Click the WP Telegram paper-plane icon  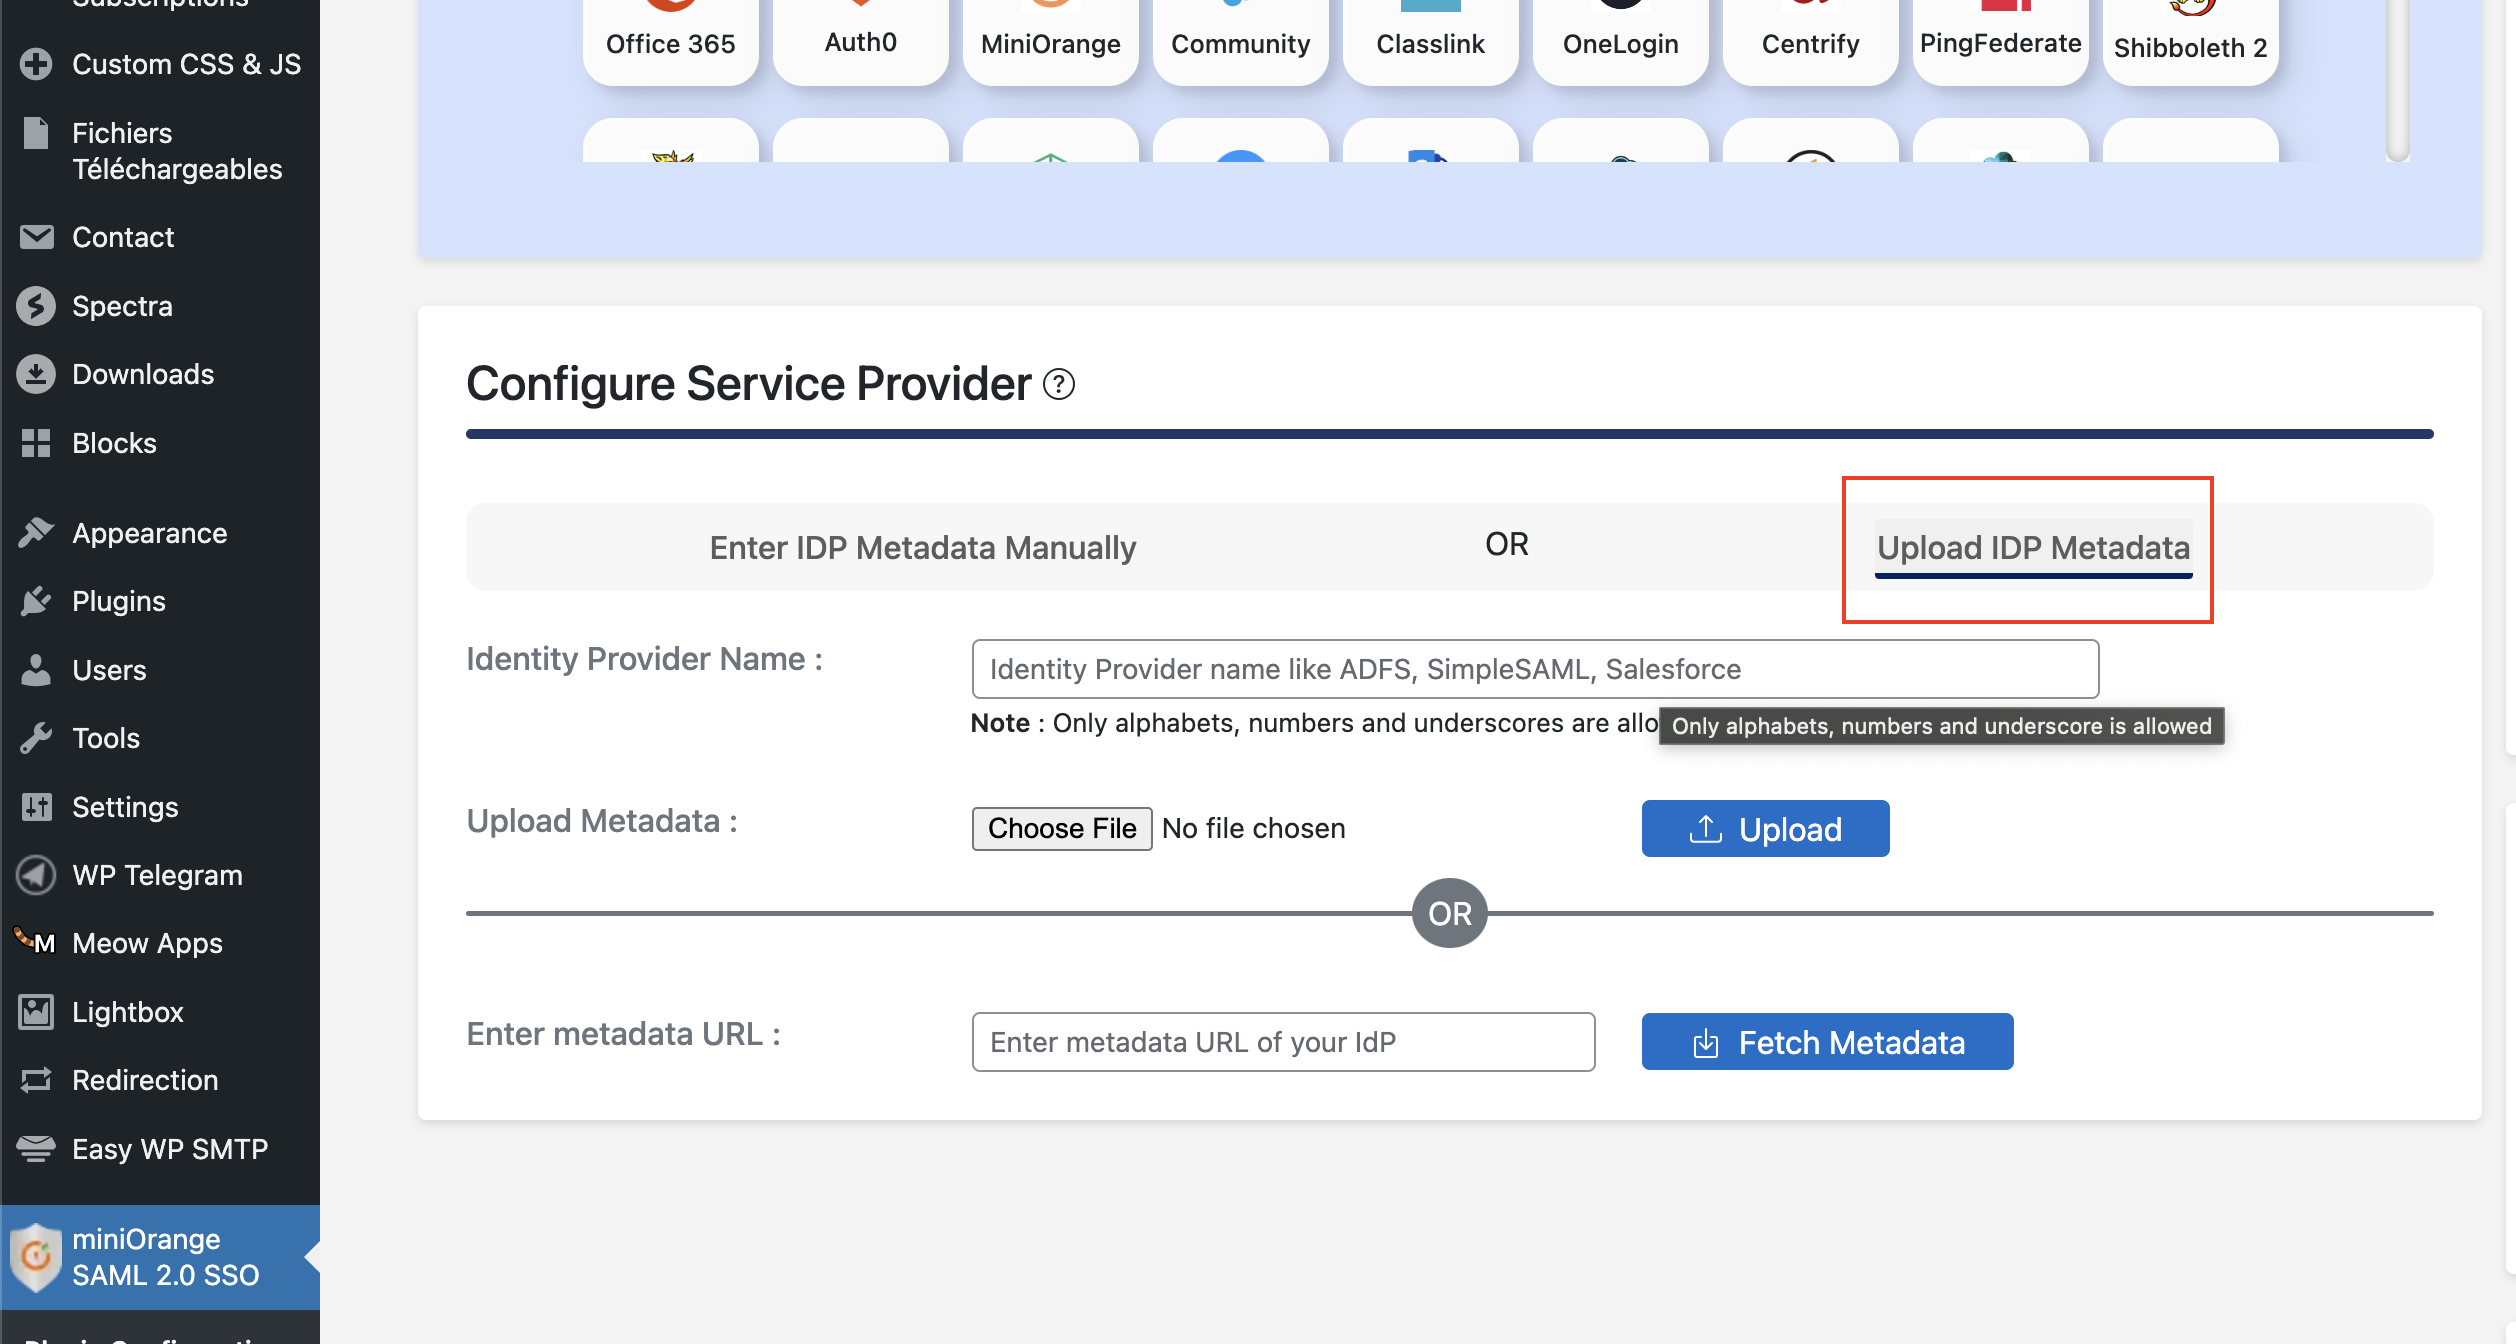36,875
